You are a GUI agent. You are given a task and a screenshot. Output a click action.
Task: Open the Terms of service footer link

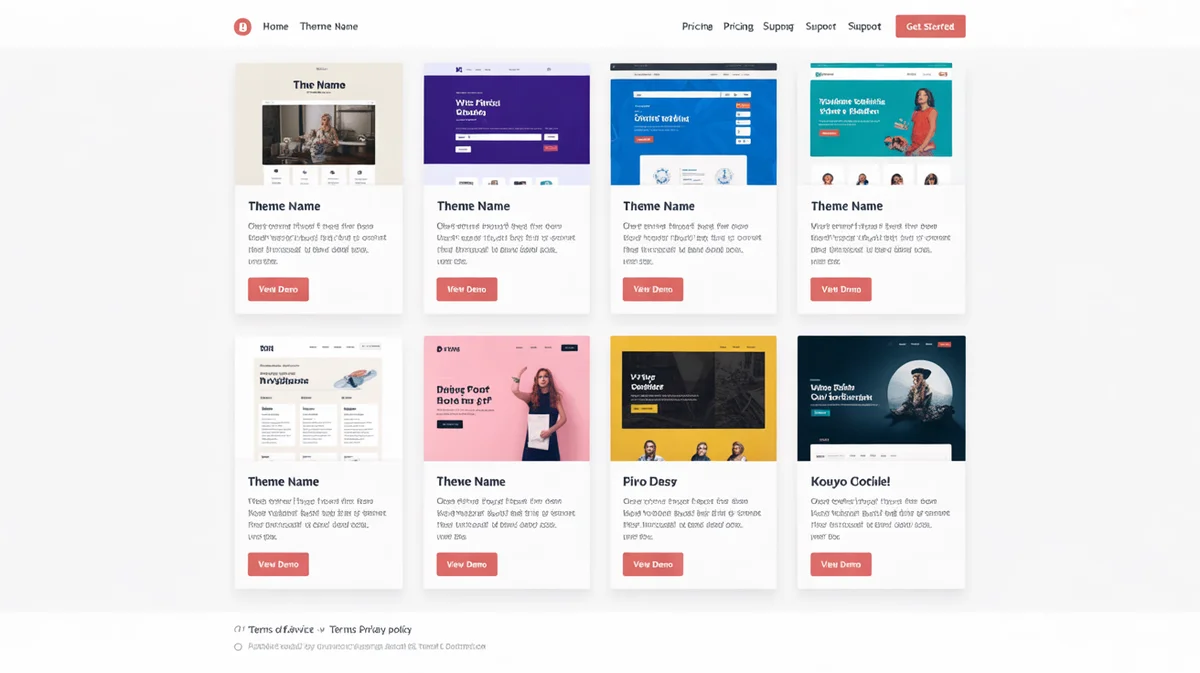(280, 630)
